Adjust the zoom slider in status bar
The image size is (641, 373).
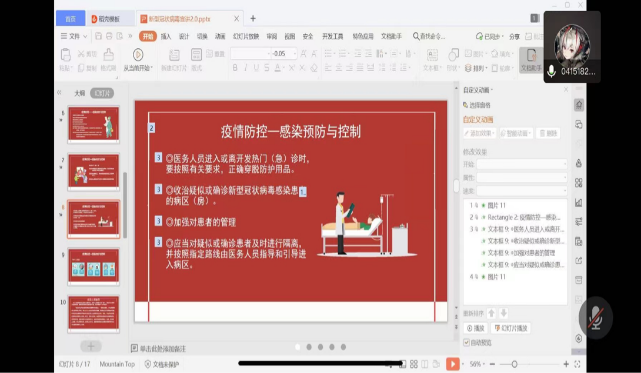(514, 364)
